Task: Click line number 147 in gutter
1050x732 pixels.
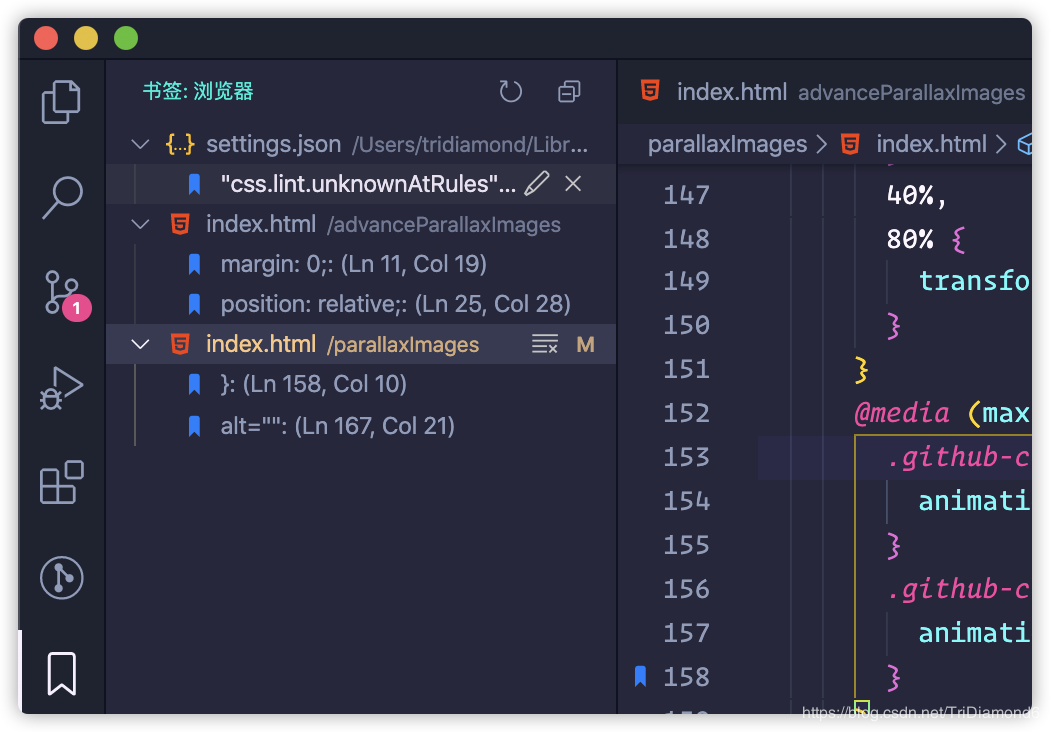Action: (686, 196)
